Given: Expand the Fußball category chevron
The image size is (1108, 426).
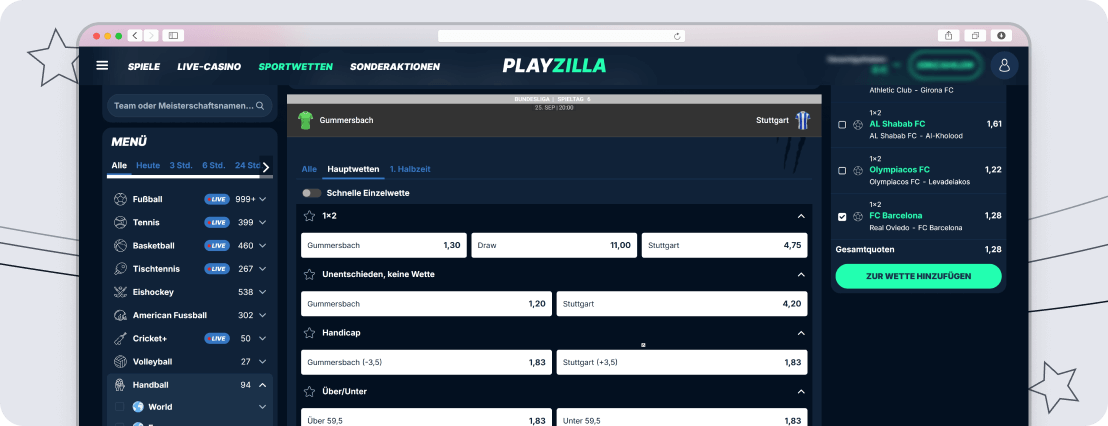Looking at the screenshot, I should [263, 199].
